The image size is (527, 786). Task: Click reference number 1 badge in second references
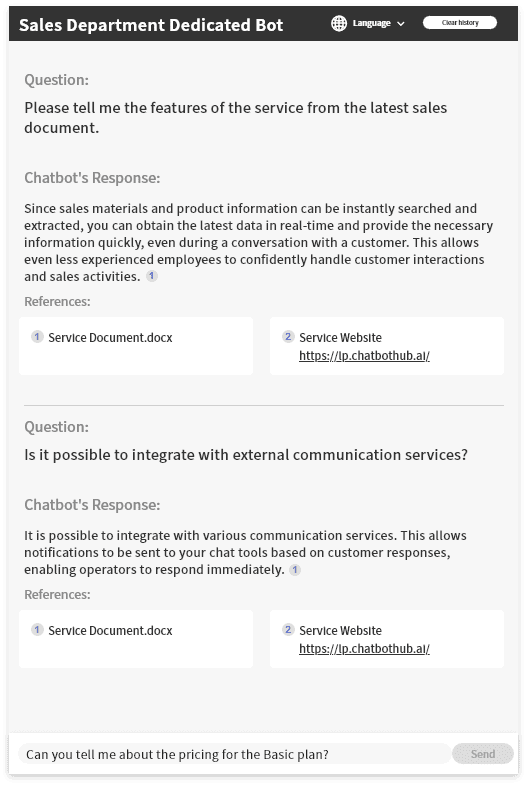point(37,629)
